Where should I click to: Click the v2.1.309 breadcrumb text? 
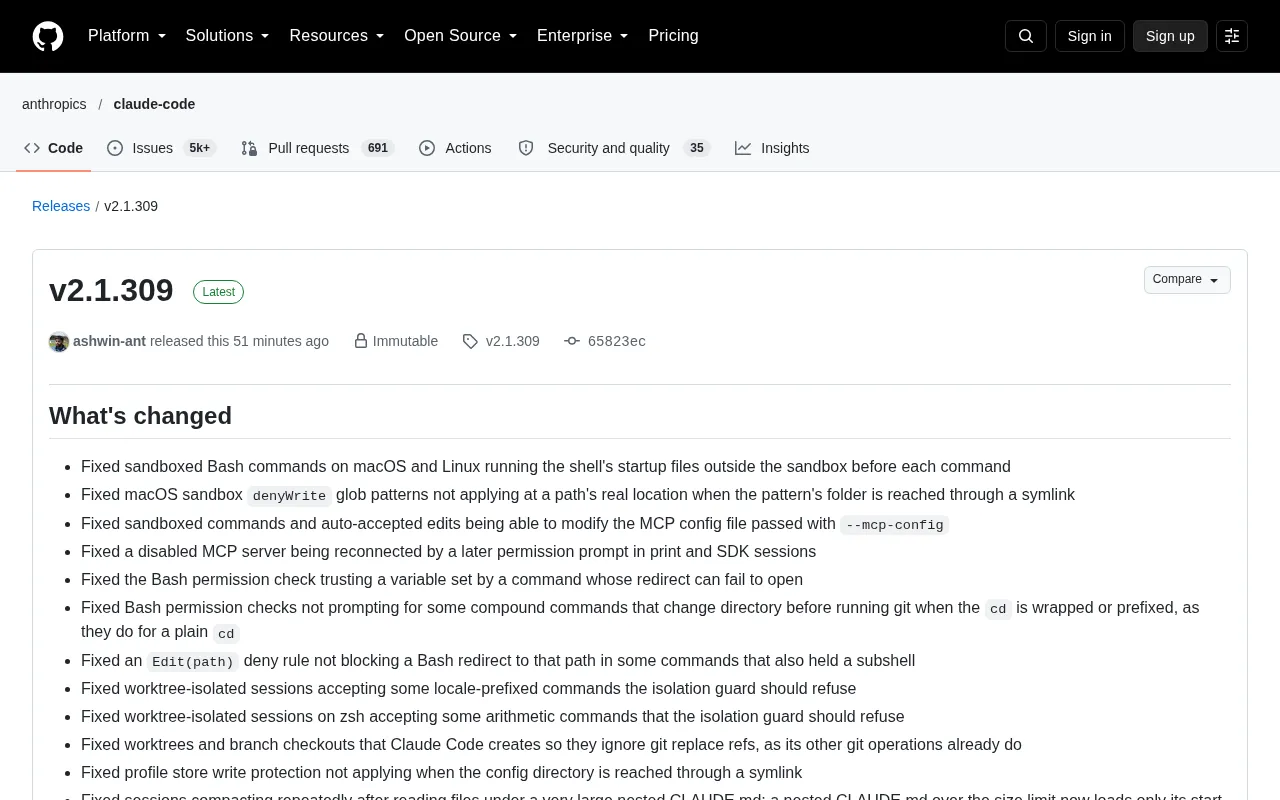pyautogui.click(x=131, y=206)
